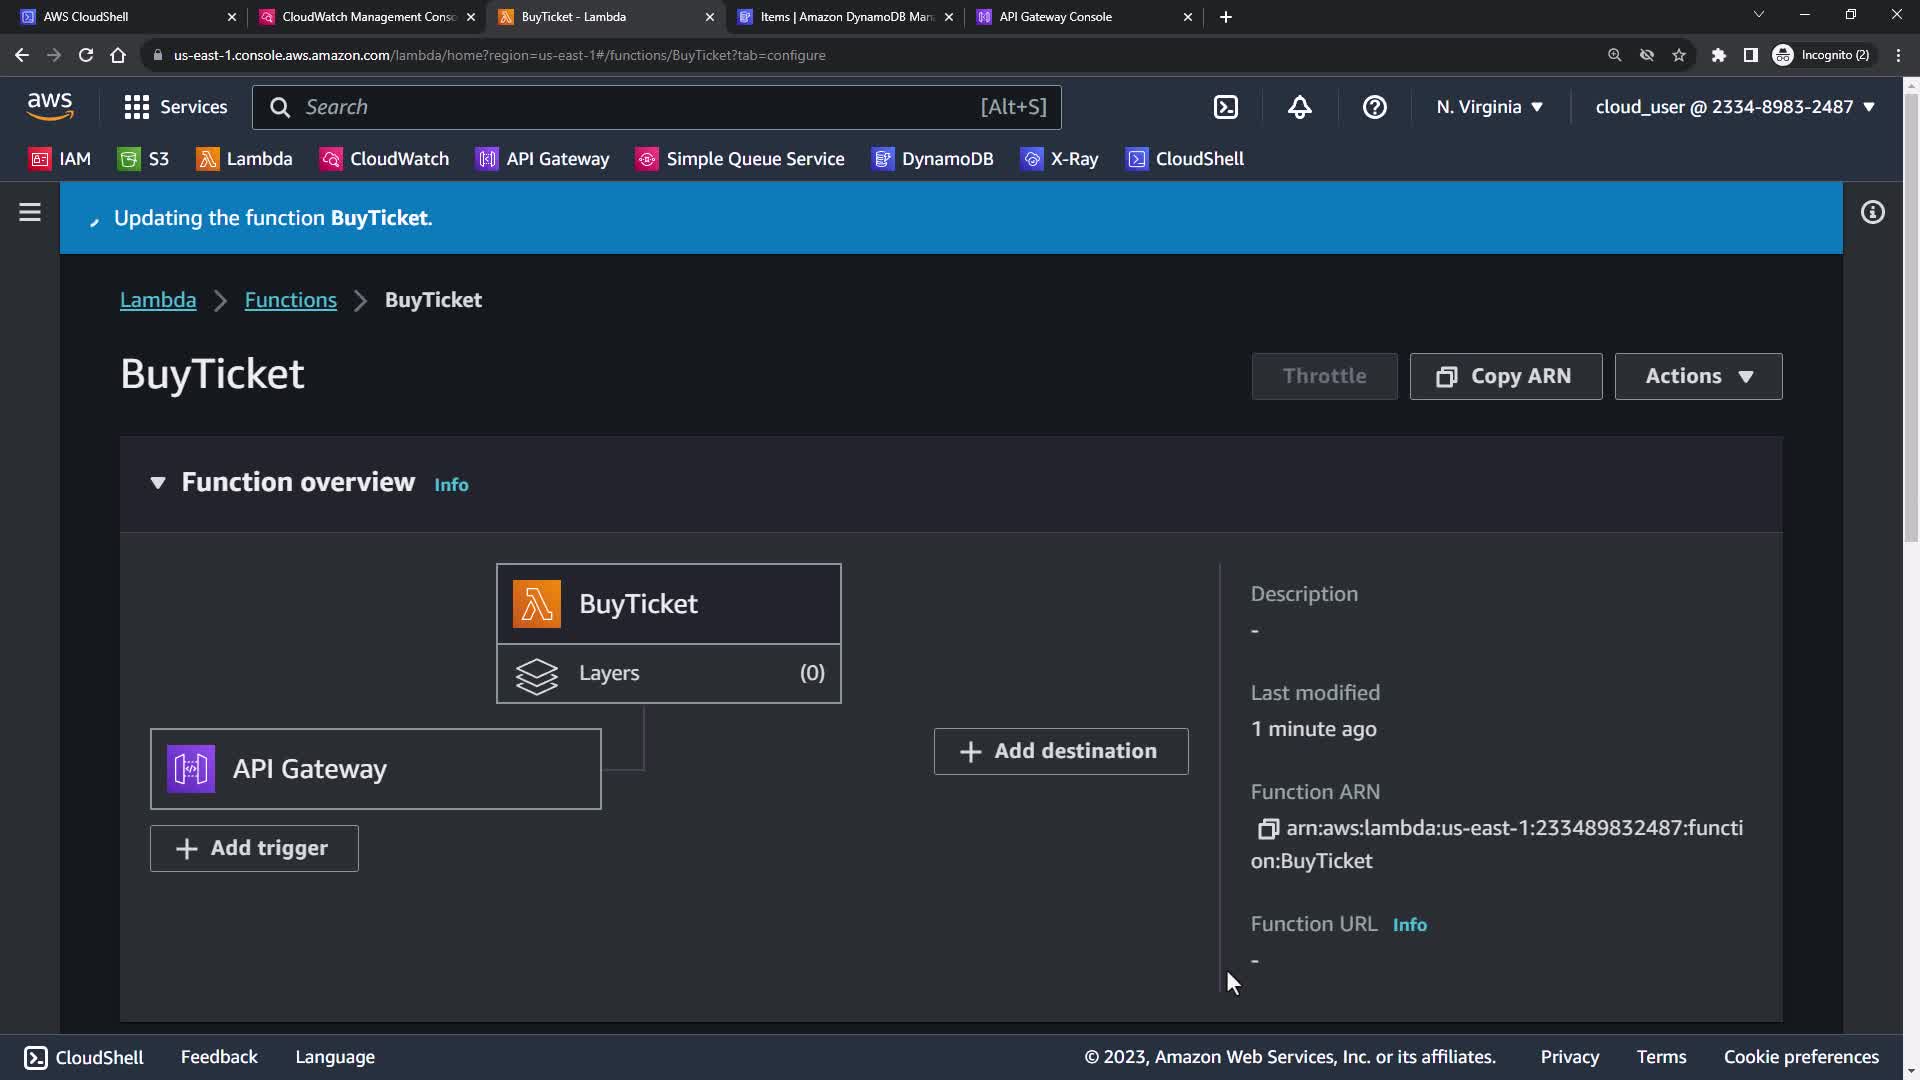Viewport: 1920px width, 1080px height.
Task: Expand cloud_user account menu
Action: coord(1734,107)
